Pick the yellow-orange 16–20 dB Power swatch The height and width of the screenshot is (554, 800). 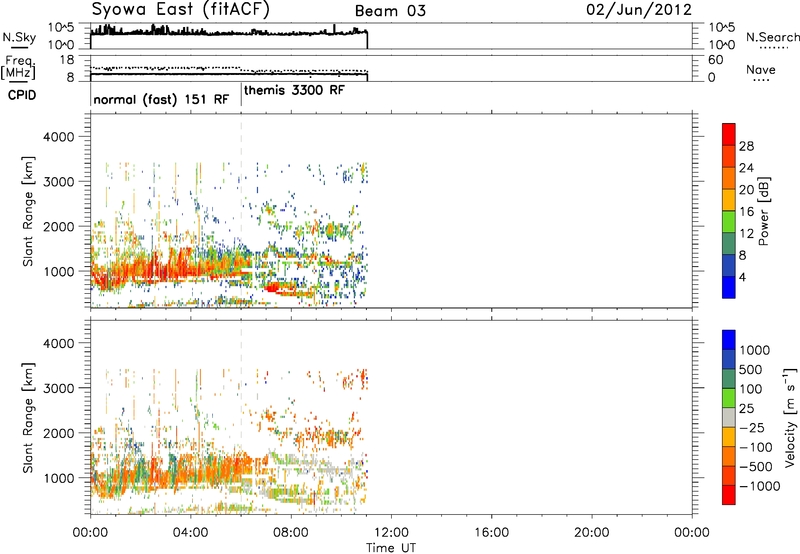729,200
